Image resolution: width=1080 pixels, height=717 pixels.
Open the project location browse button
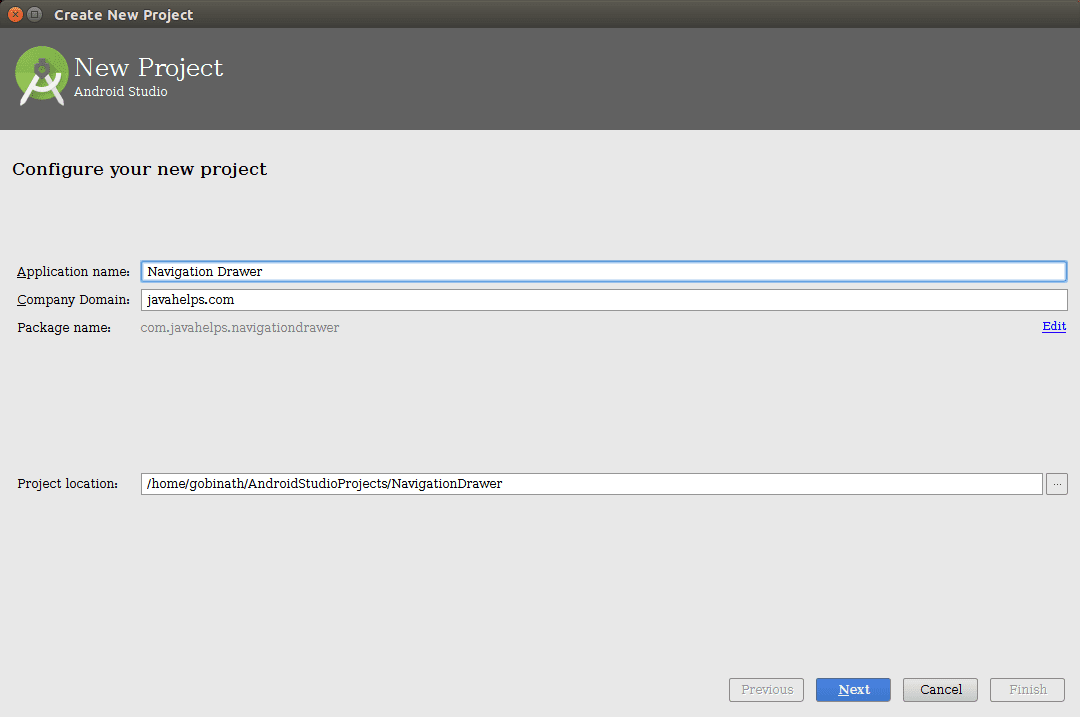[1057, 484]
